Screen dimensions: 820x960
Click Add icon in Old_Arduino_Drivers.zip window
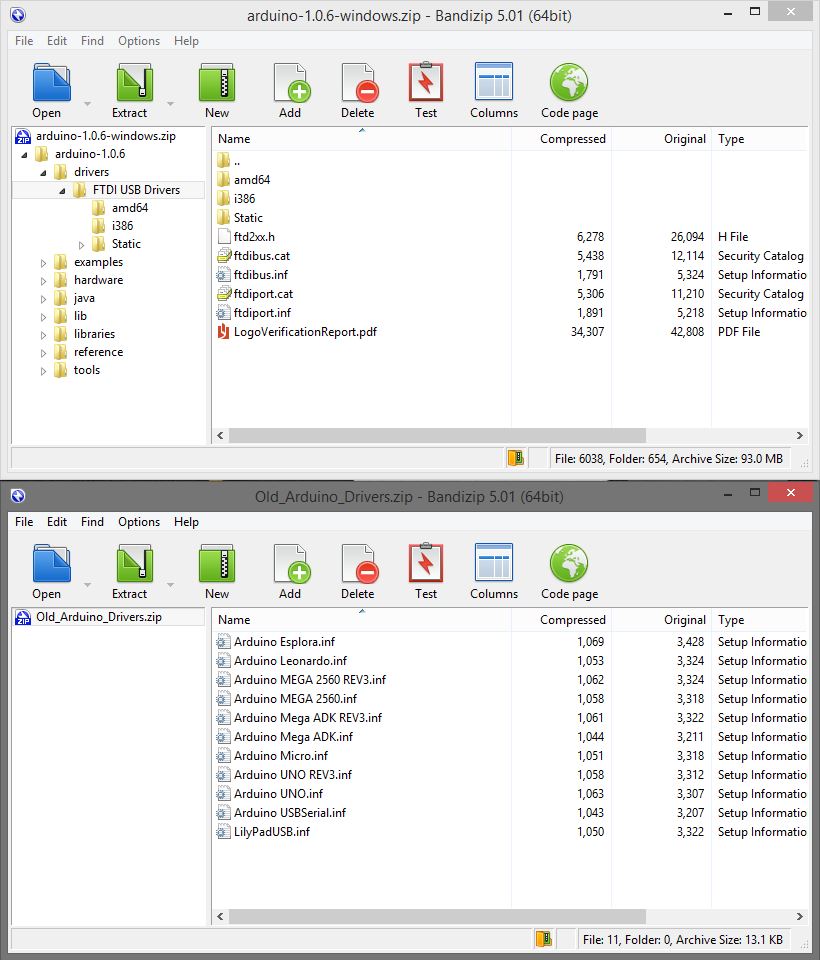pyautogui.click(x=292, y=563)
